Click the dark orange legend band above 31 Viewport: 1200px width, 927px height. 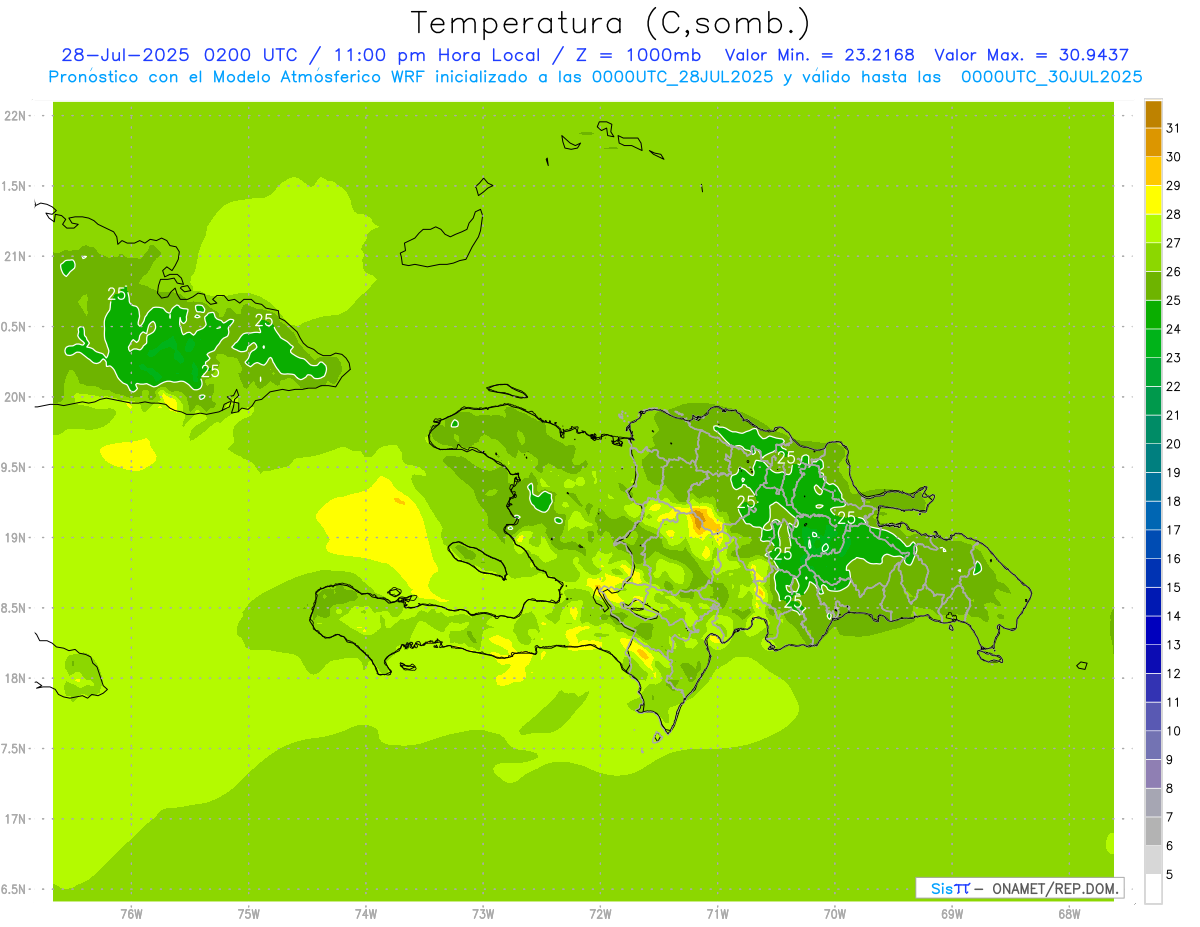point(1153,114)
